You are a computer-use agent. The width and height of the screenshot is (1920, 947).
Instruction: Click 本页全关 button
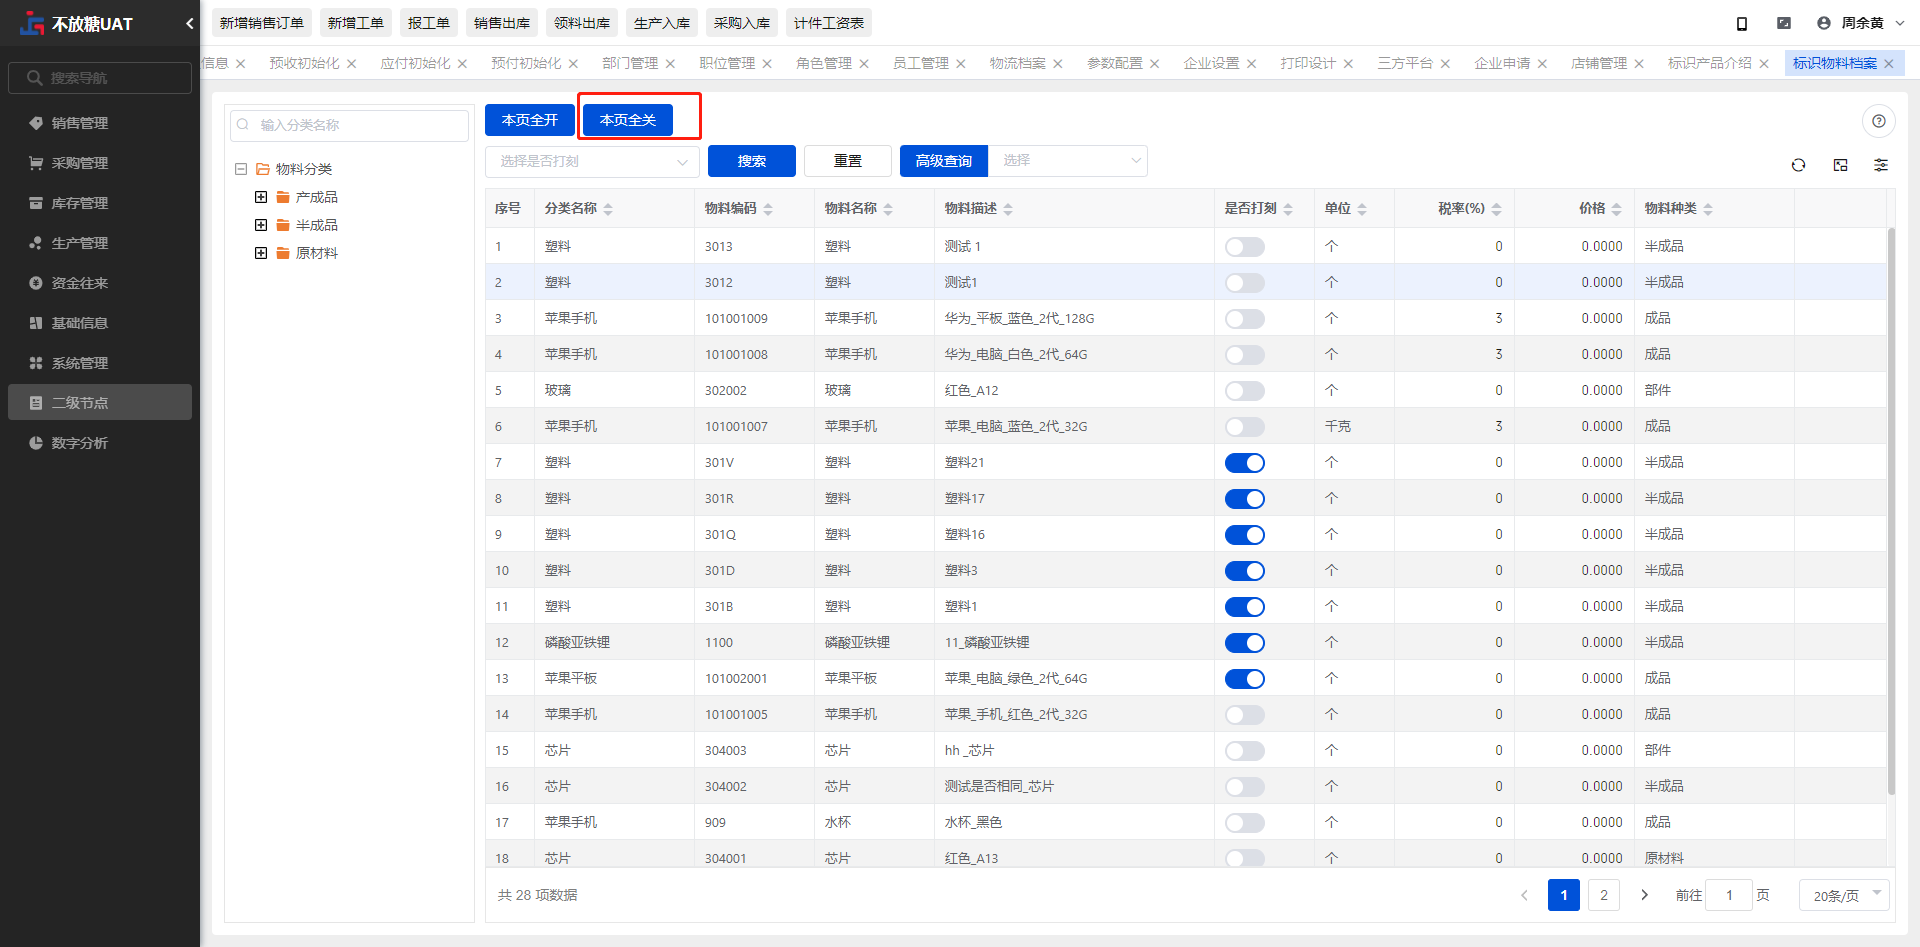628,120
